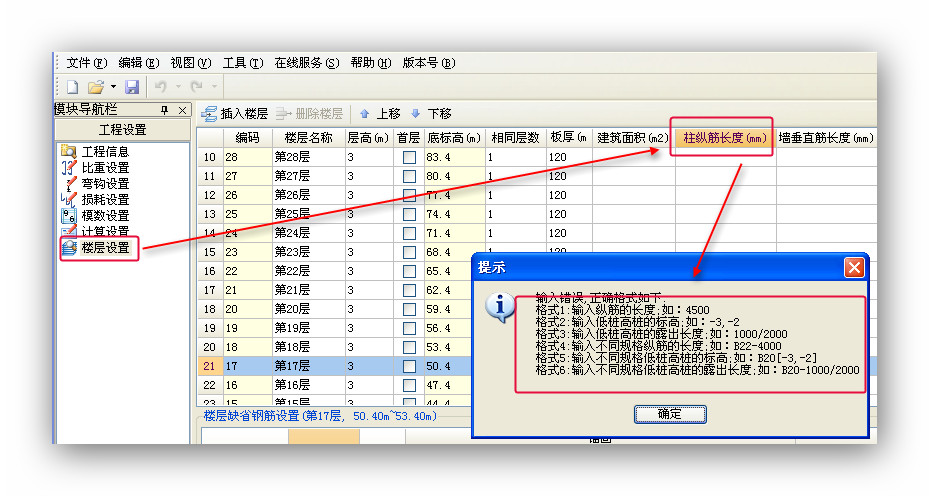Click 删除楼层 toolbar button

click(309, 113)
